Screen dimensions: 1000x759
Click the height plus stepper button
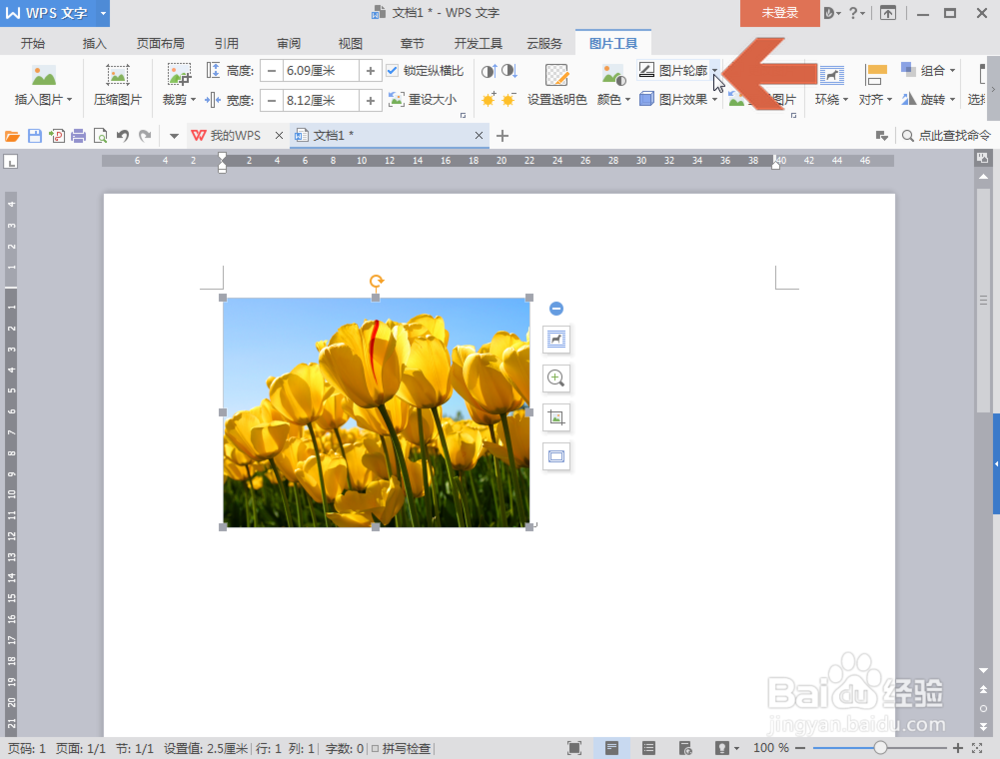click(371, 71)
